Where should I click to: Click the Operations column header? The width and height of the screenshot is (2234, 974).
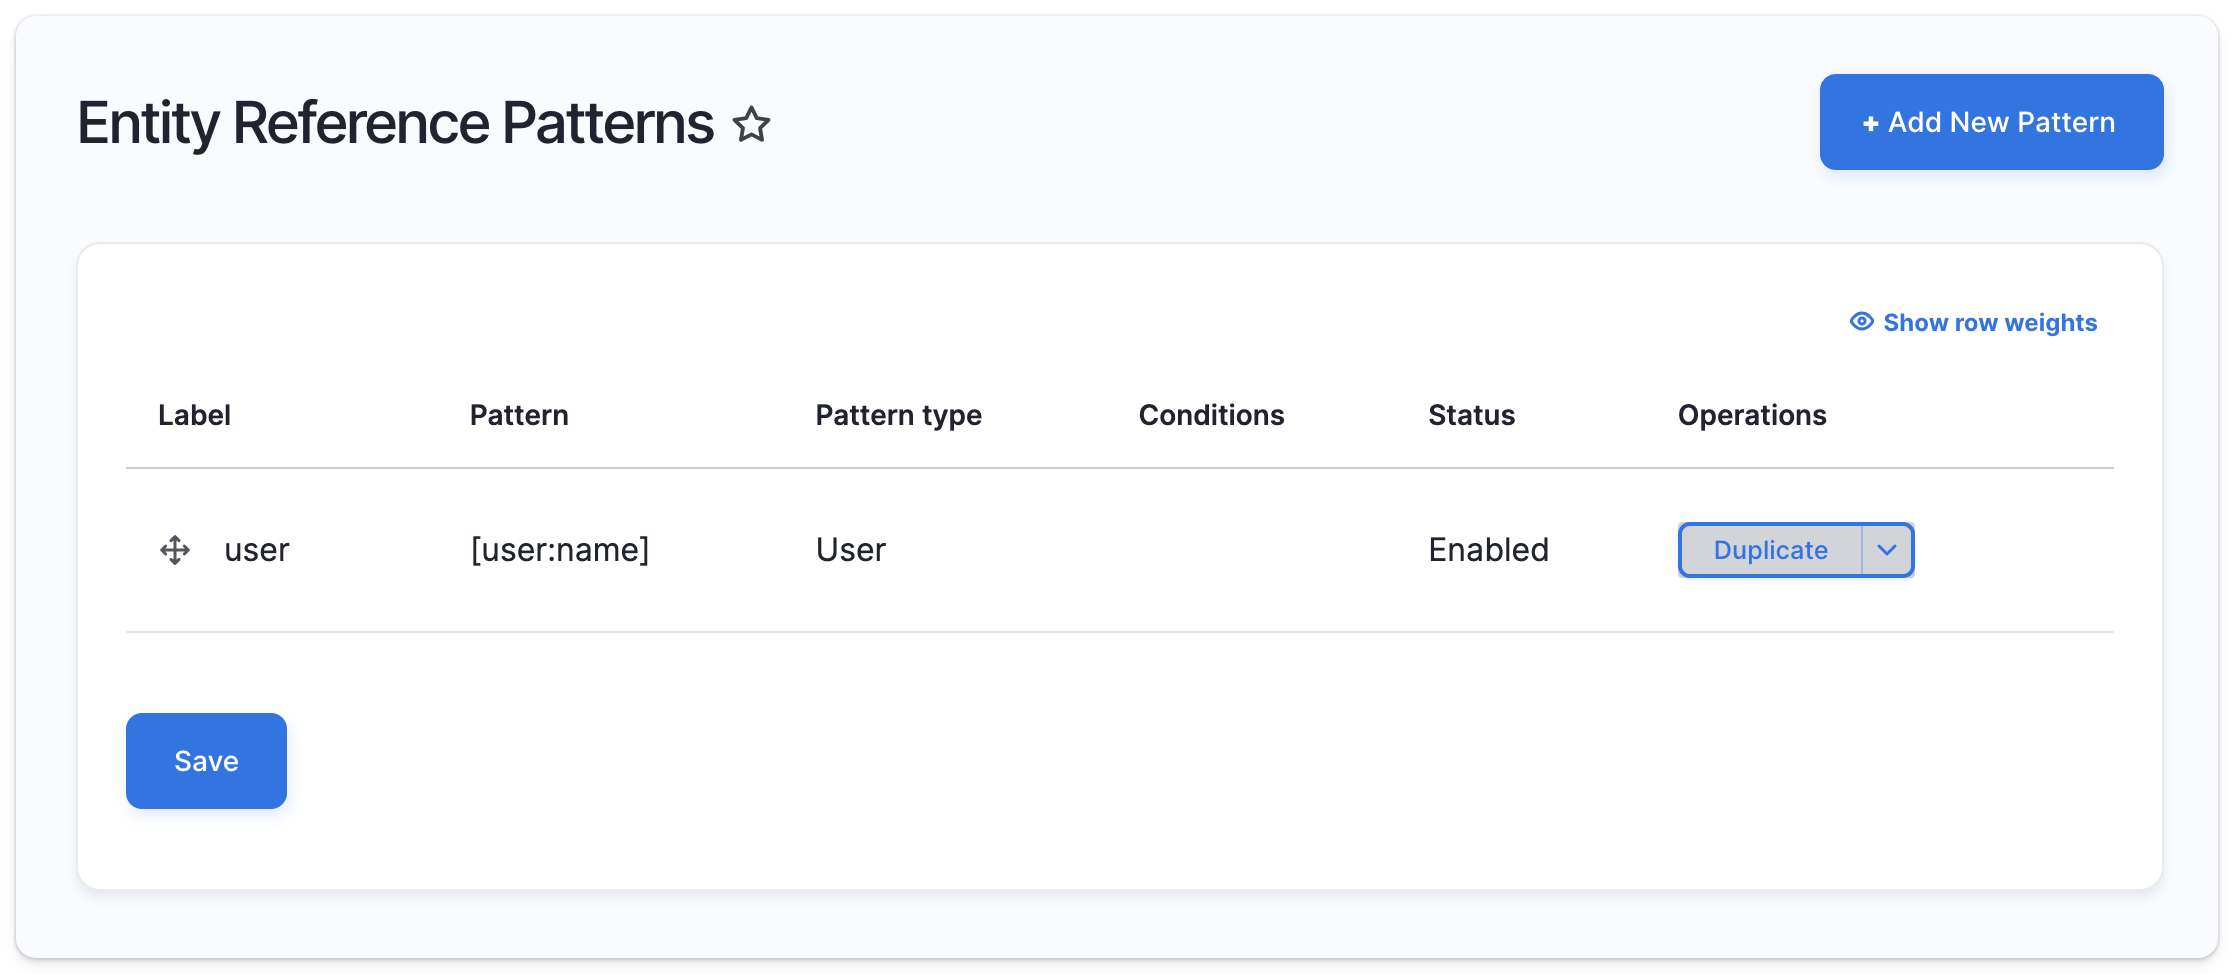(1752, 415)
